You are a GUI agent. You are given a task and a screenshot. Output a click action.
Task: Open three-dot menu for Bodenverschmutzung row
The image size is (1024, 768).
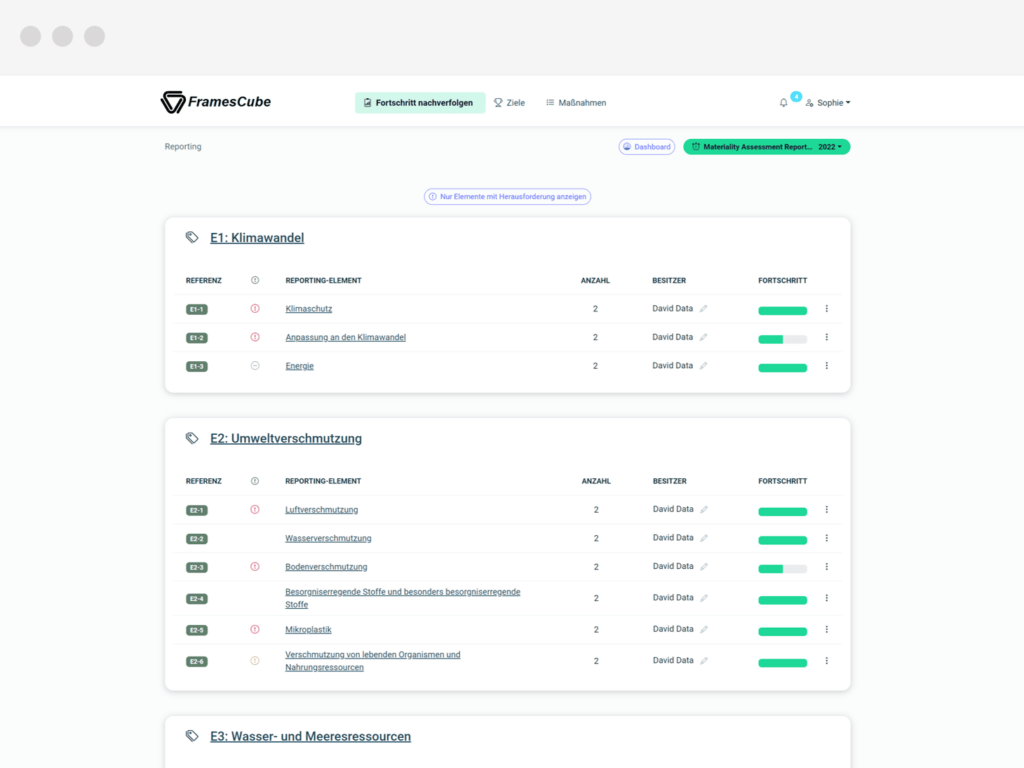coord(826,567)
